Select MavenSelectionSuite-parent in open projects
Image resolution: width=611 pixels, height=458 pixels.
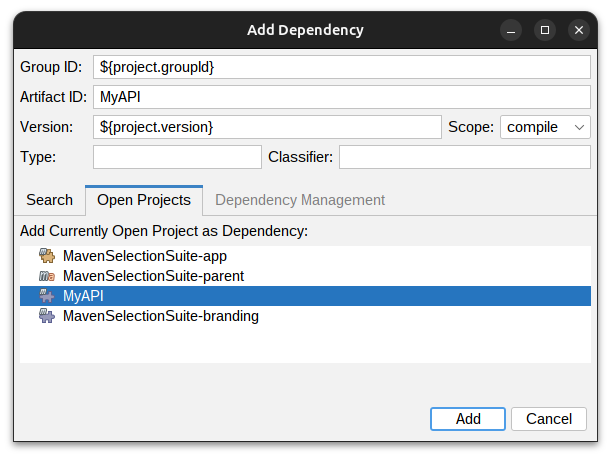(153, 275)
